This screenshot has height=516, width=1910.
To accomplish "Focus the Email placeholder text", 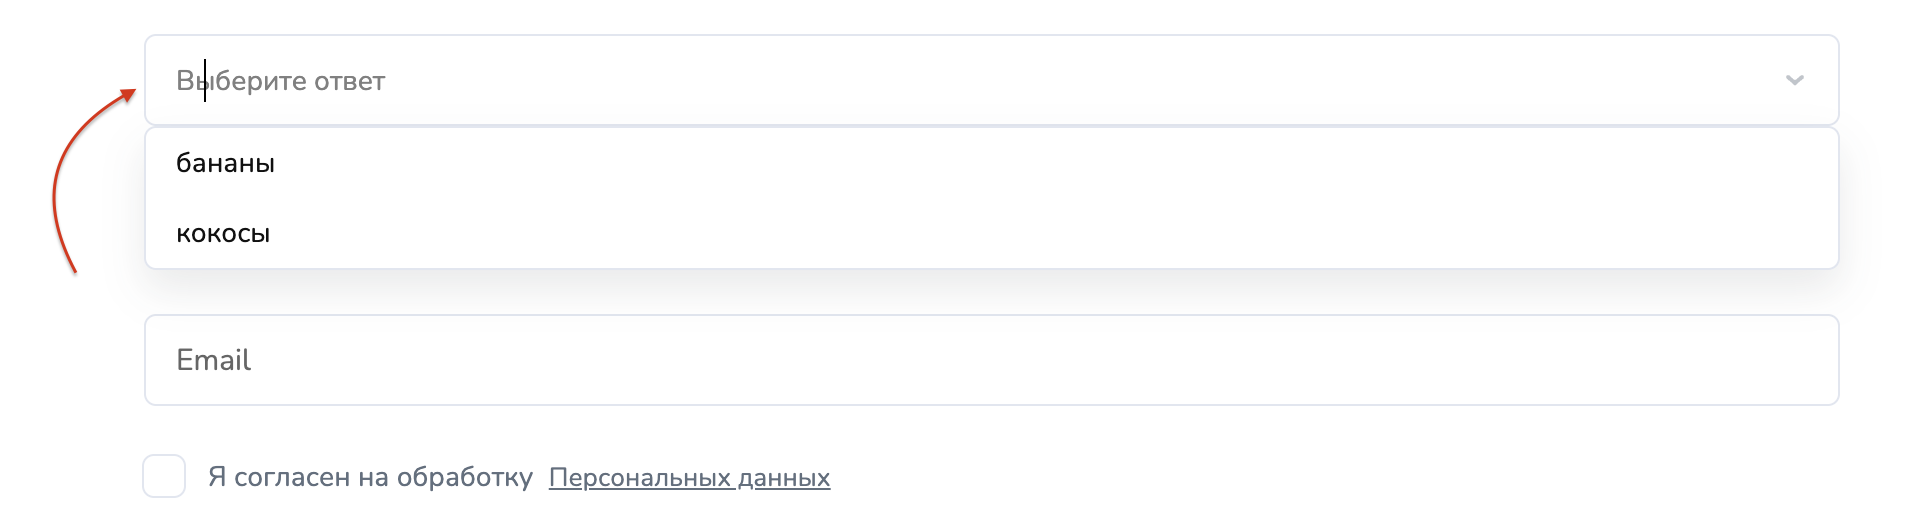I will coord(214,360).
